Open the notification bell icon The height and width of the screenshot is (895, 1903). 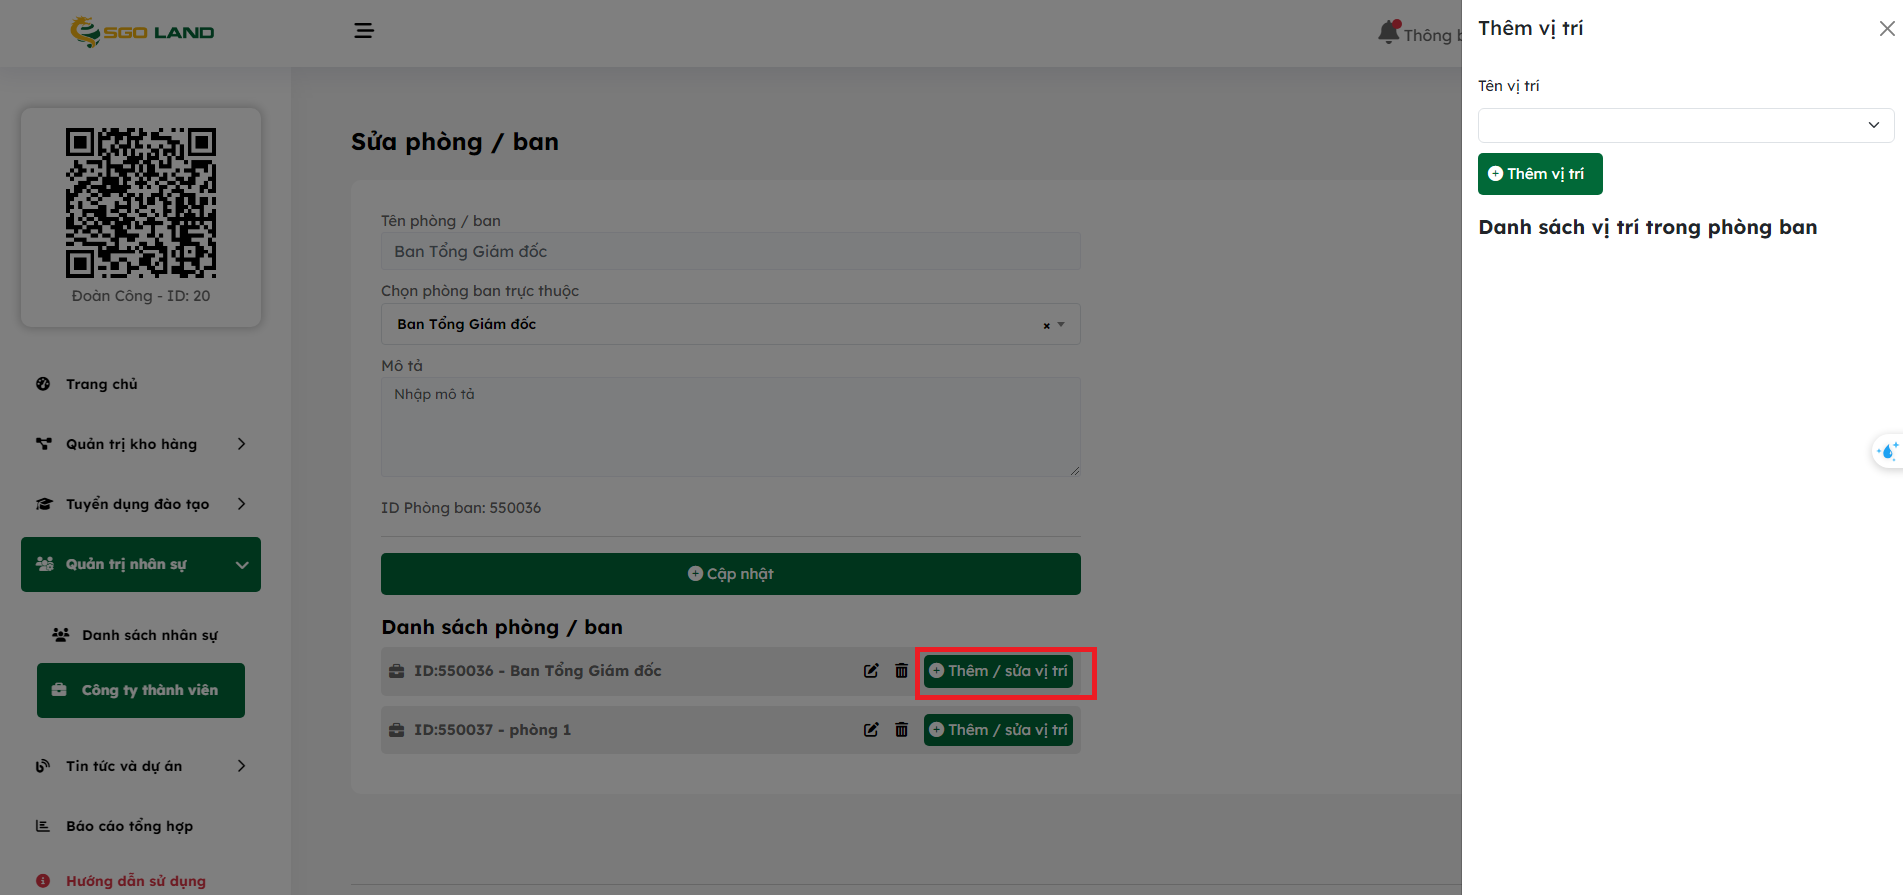click(1388, 32)
